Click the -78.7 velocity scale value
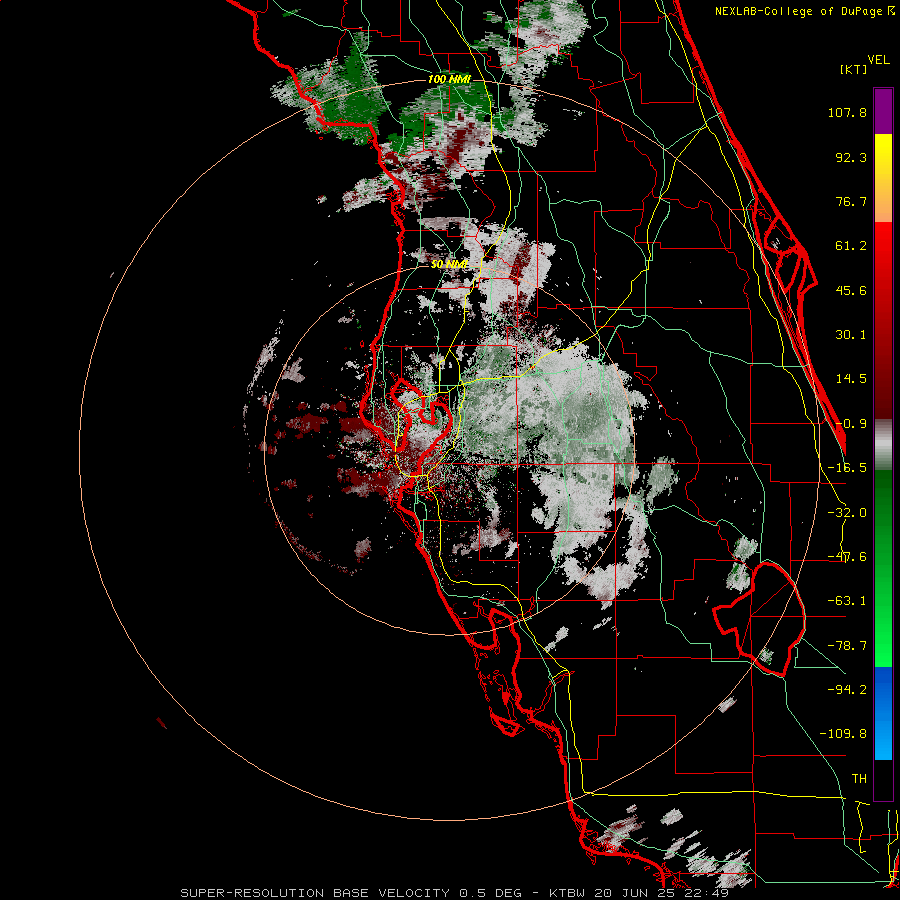The width and height of the screenshot is (900, 900). [x=847, y=646]
